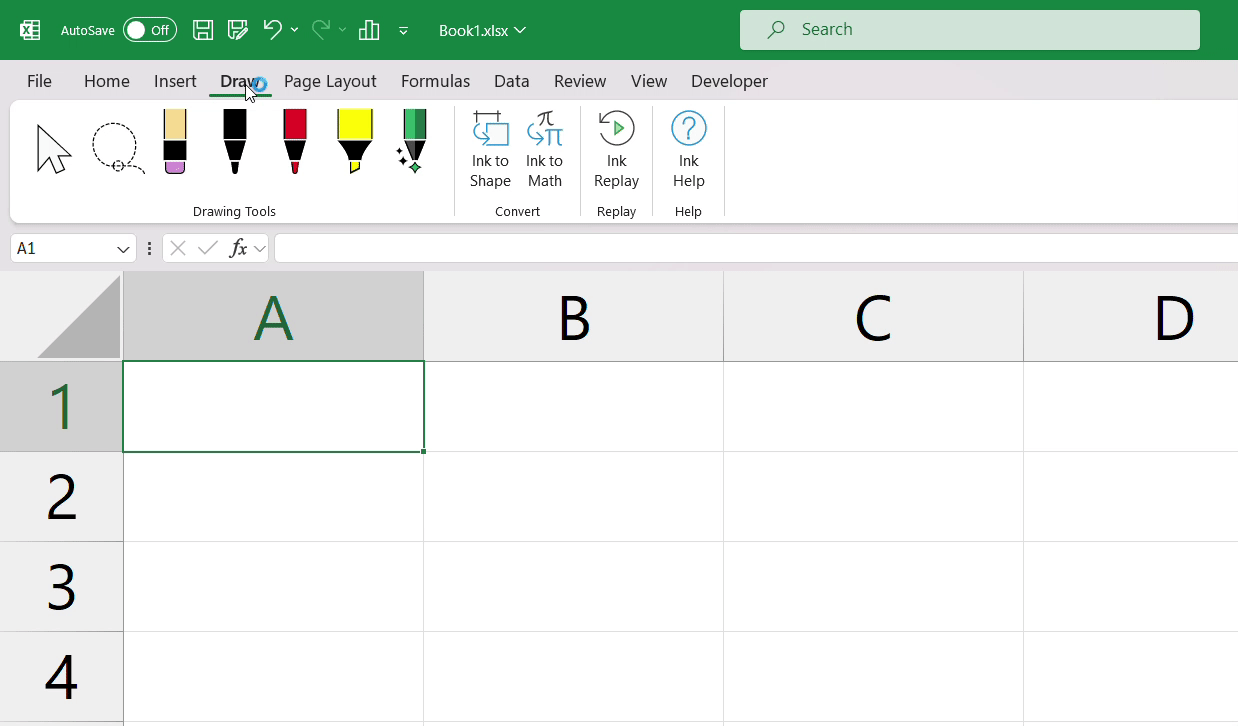The width and height of the screenshot is (1238, 726).
Task: Go to the Insert tab
Action: click(x=175, y=81)
